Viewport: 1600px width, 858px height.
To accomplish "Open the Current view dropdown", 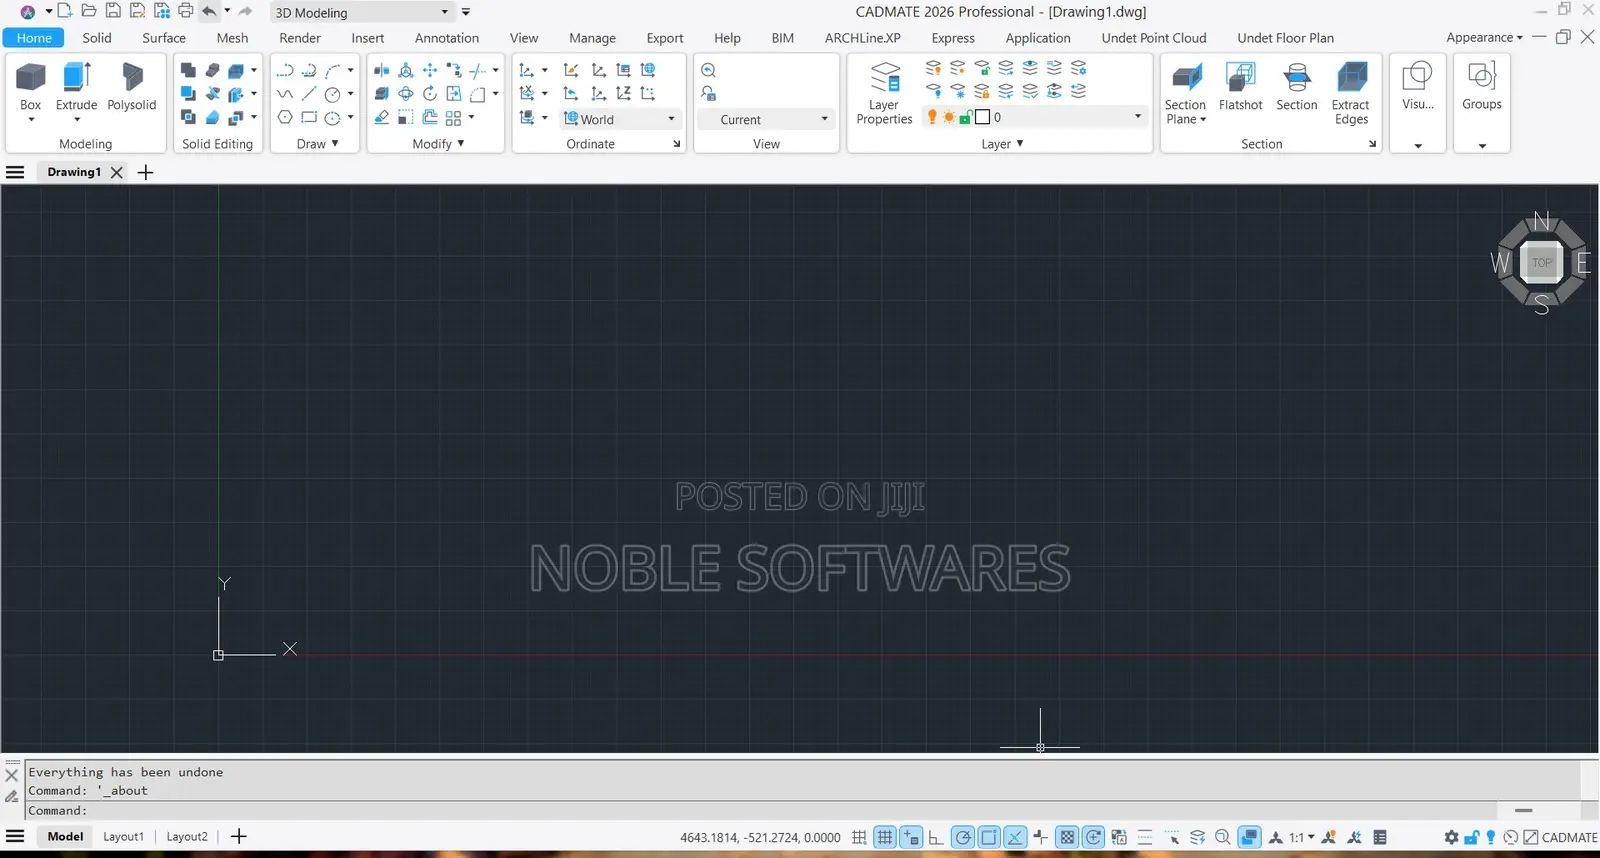I will [x=767, y=119].
